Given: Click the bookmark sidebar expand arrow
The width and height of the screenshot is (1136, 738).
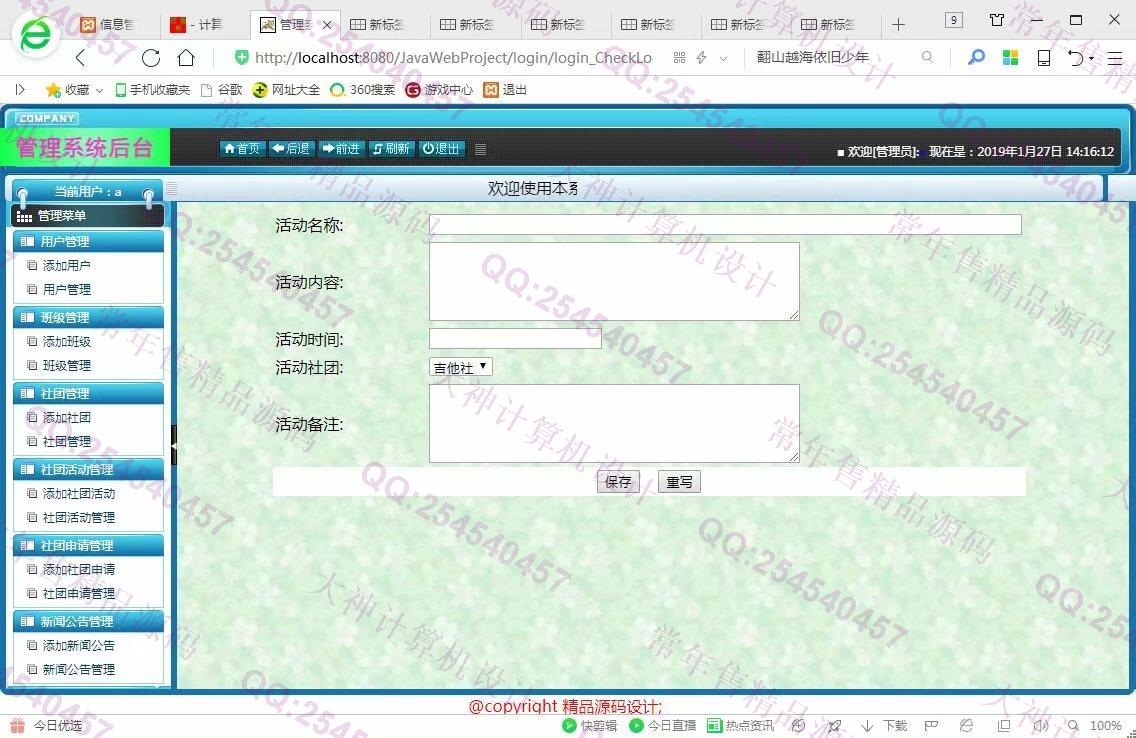Looking at the screenshot, I should [x=20, y=90].
